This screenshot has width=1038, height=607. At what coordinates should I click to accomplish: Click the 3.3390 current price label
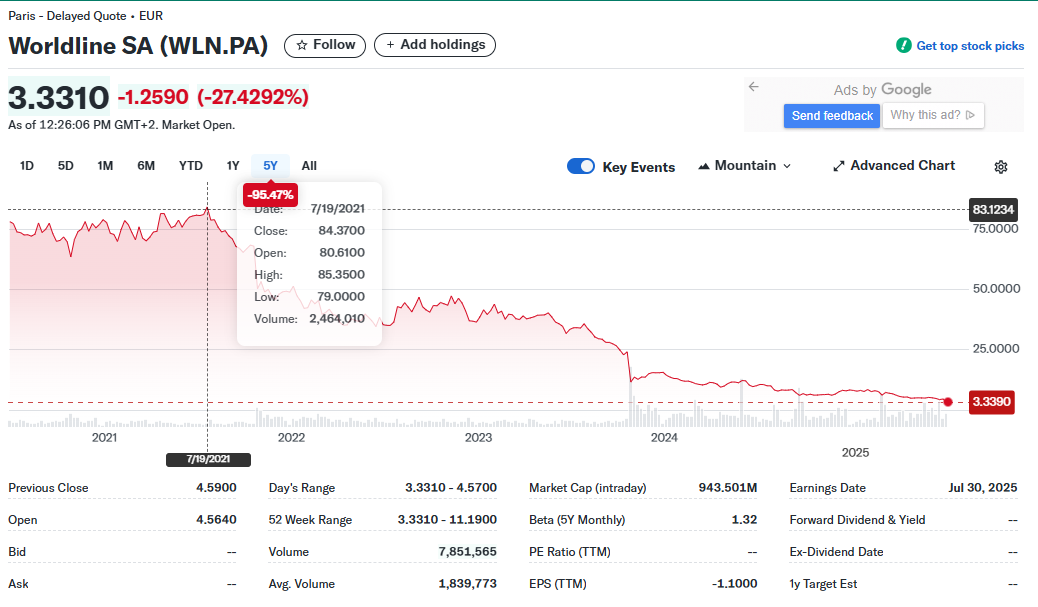(992, 402)
